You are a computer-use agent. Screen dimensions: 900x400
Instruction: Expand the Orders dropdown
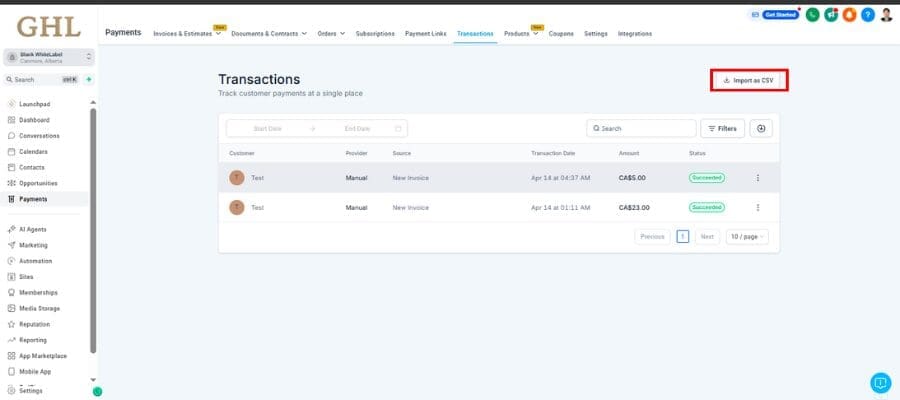click(331, 34)
